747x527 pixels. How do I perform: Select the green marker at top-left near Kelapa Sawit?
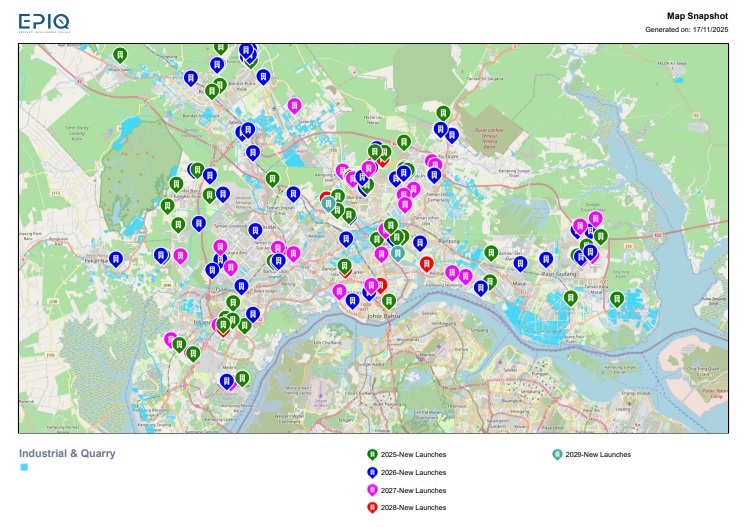tap(120, 54)
